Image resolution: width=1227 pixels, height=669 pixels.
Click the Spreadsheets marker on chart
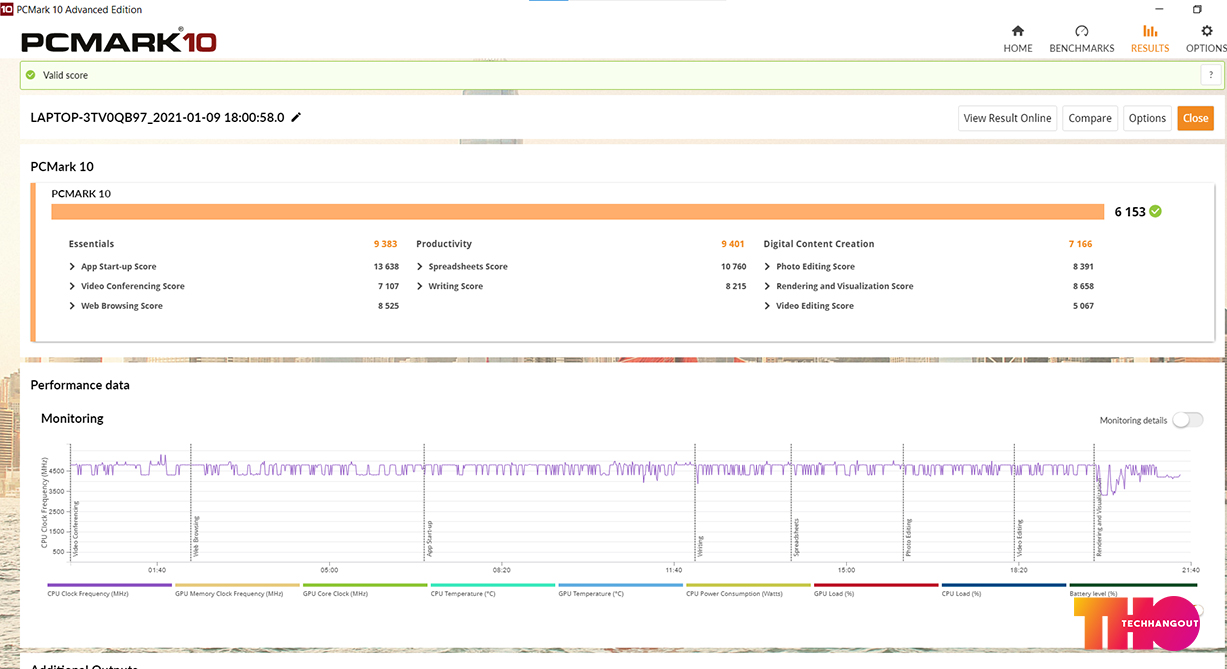click(796, 537)
